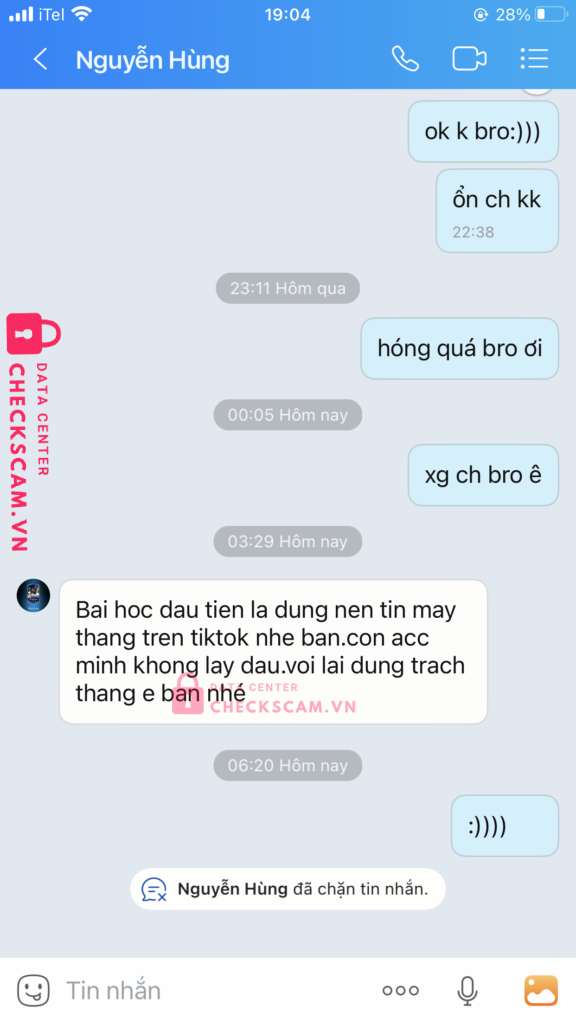Start a video call from the header
The width and height of the screenshot is (576, 1024).
[469, 59]
